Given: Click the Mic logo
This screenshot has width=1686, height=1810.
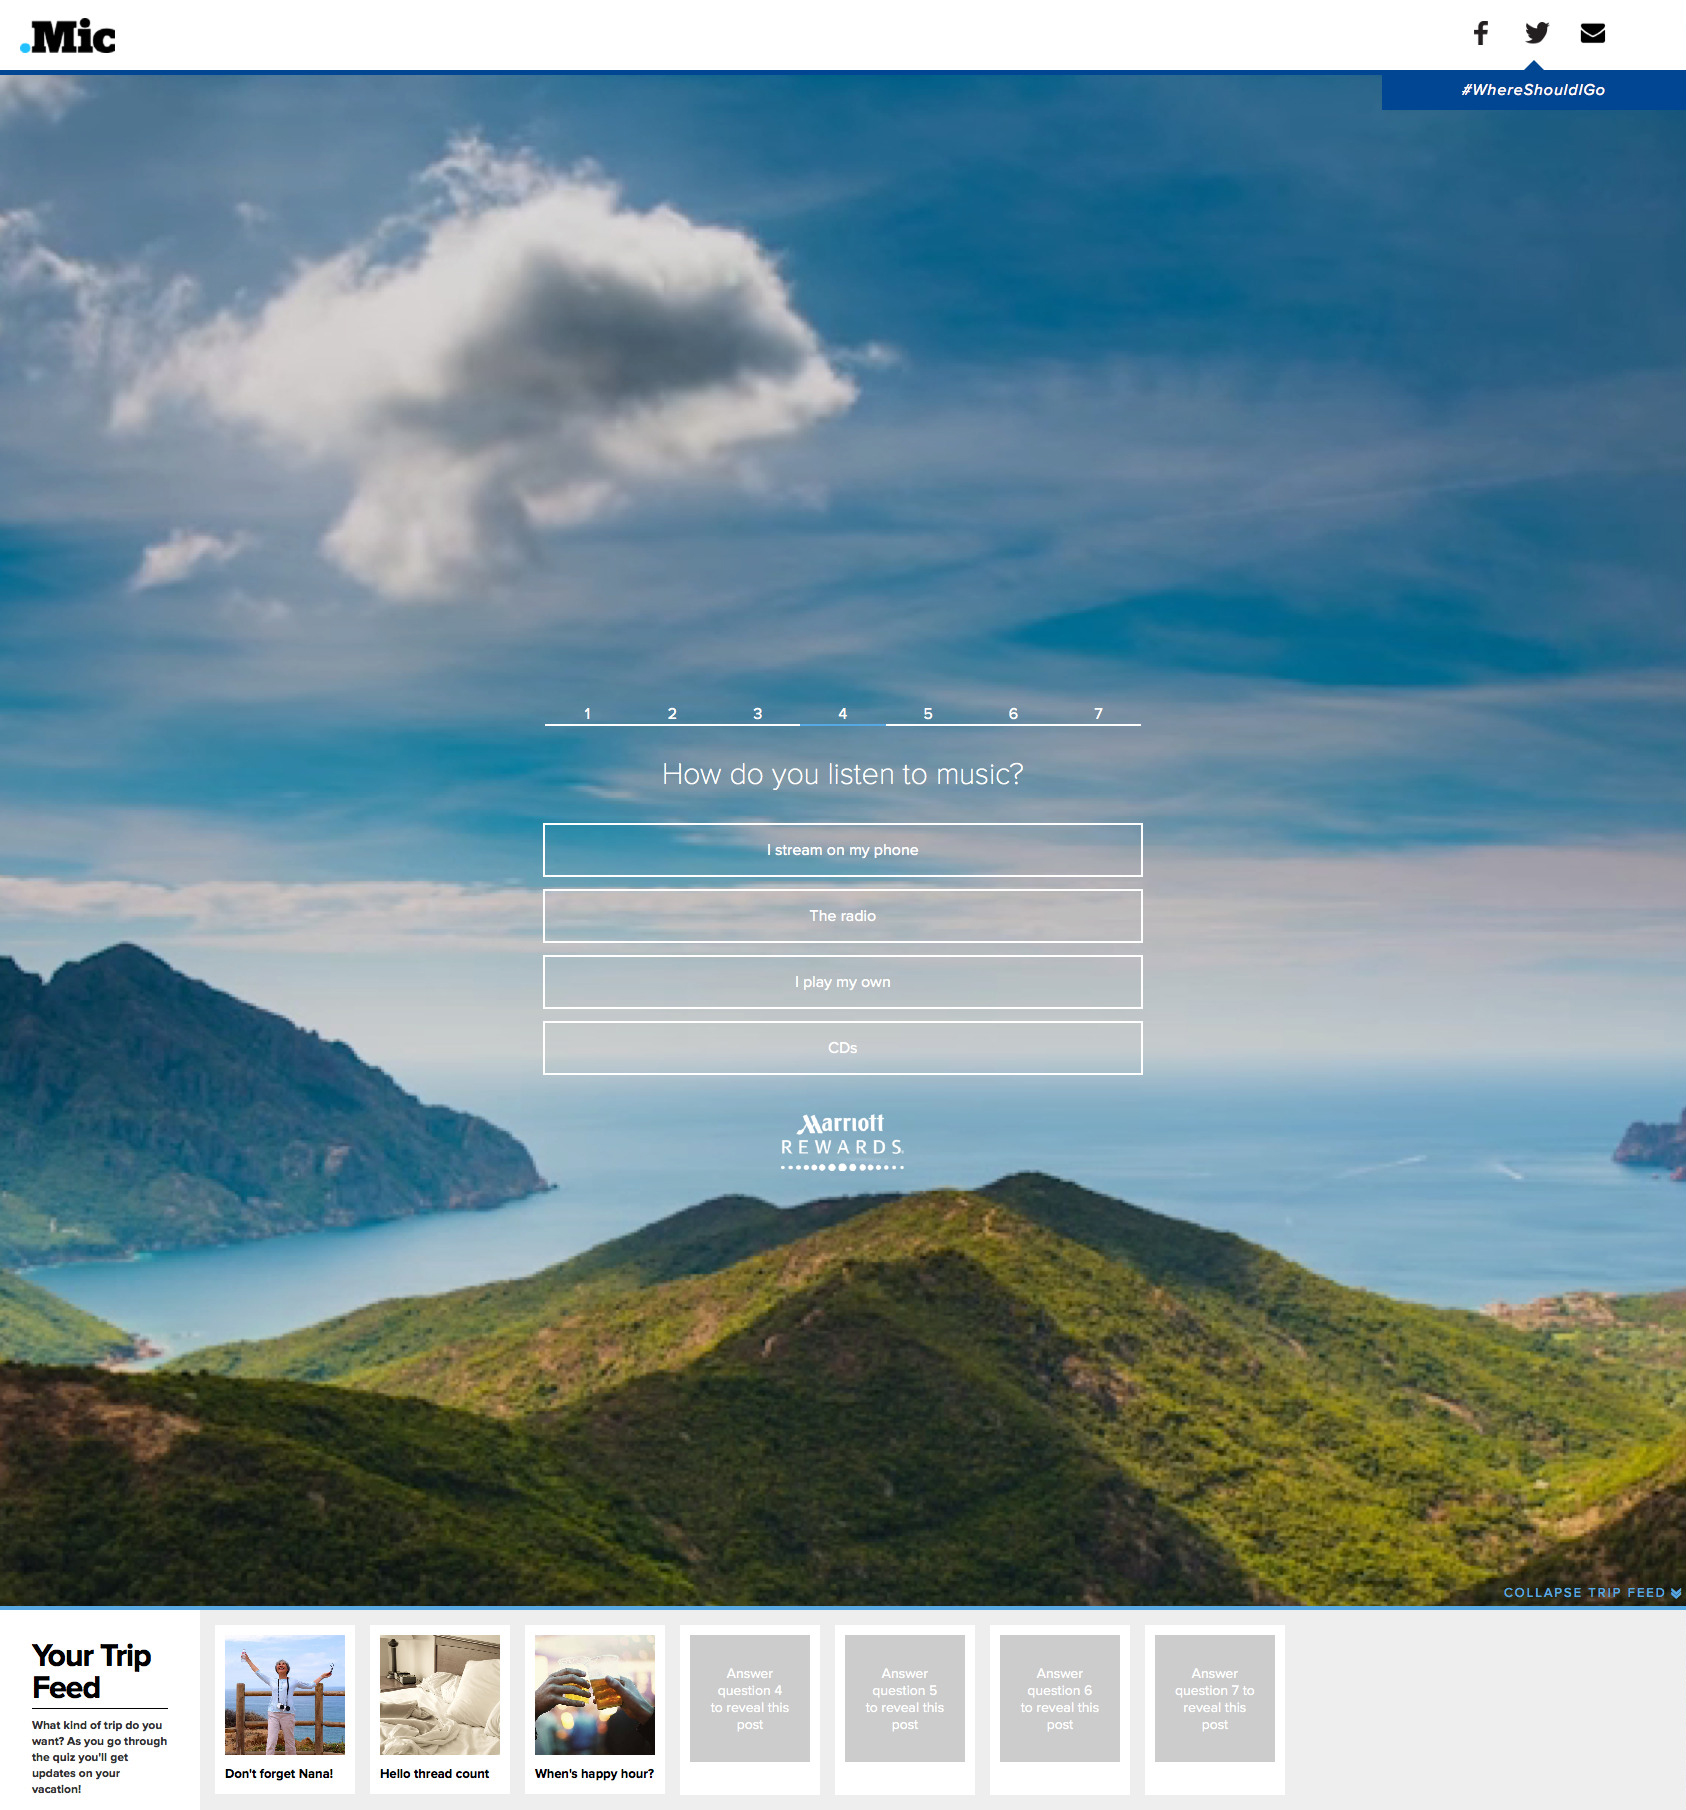Looking at the screenshot, I should click(68, 37).
